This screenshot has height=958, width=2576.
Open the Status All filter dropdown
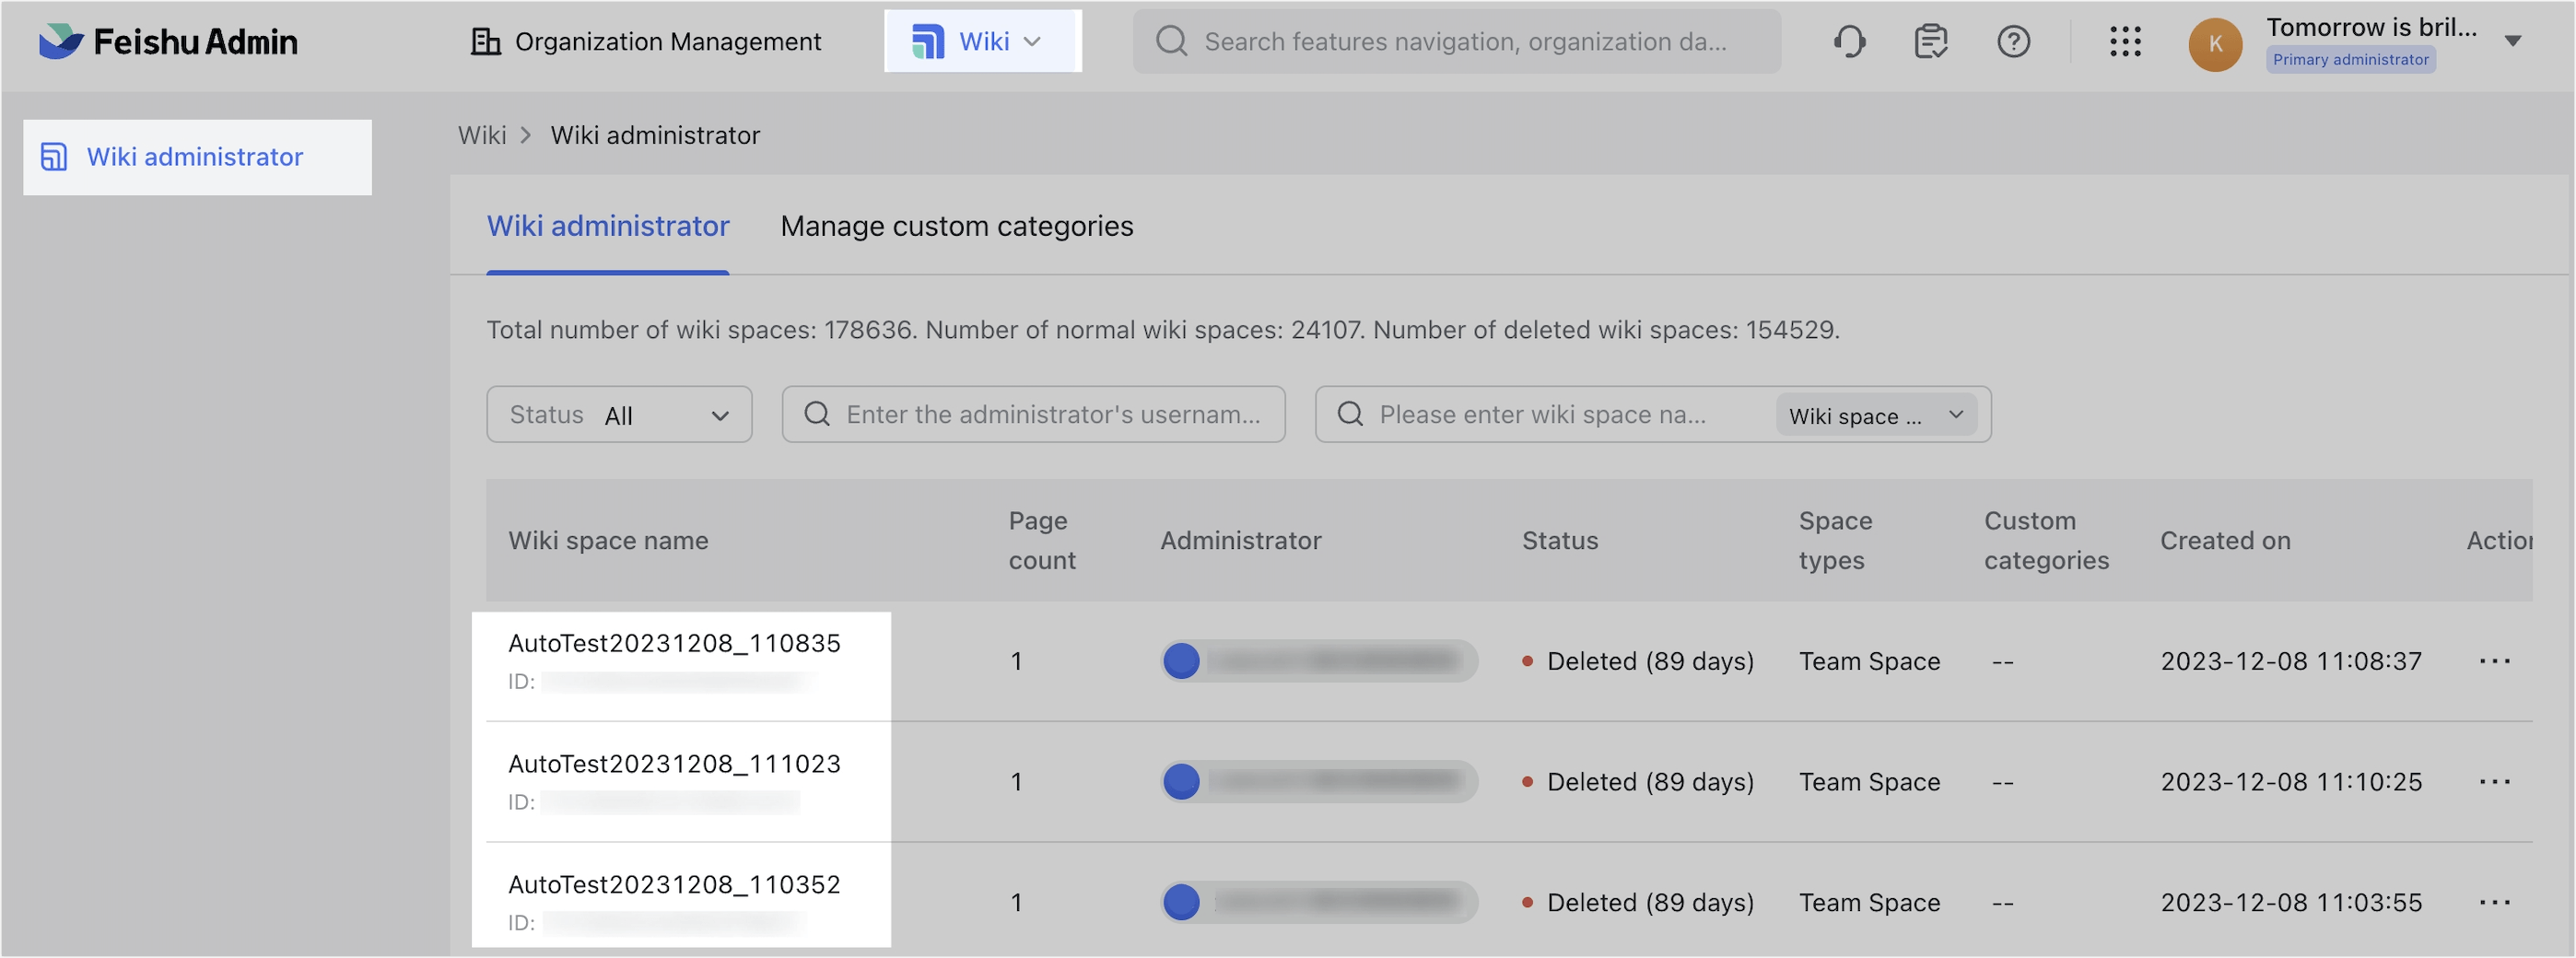619,414
